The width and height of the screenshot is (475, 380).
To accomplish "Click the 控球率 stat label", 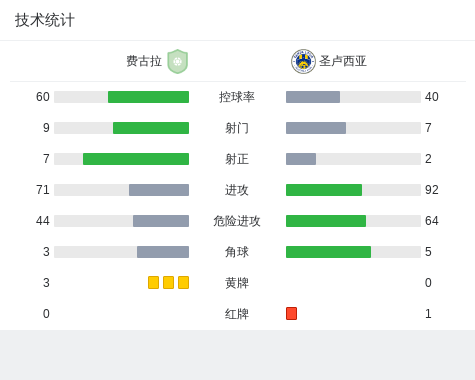I will pyautogui.click(x=237, y=97).
